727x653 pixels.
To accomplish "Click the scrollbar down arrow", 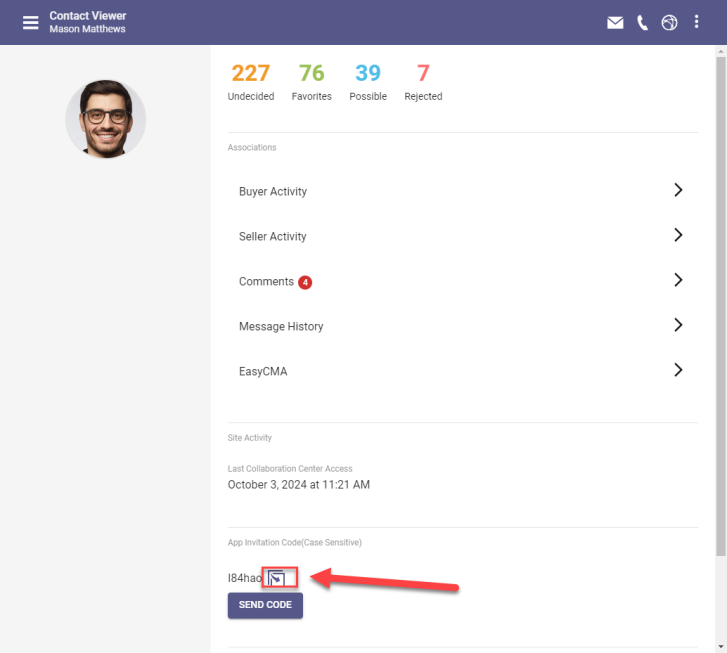I will pyautogui.click(x=721, y=647).
